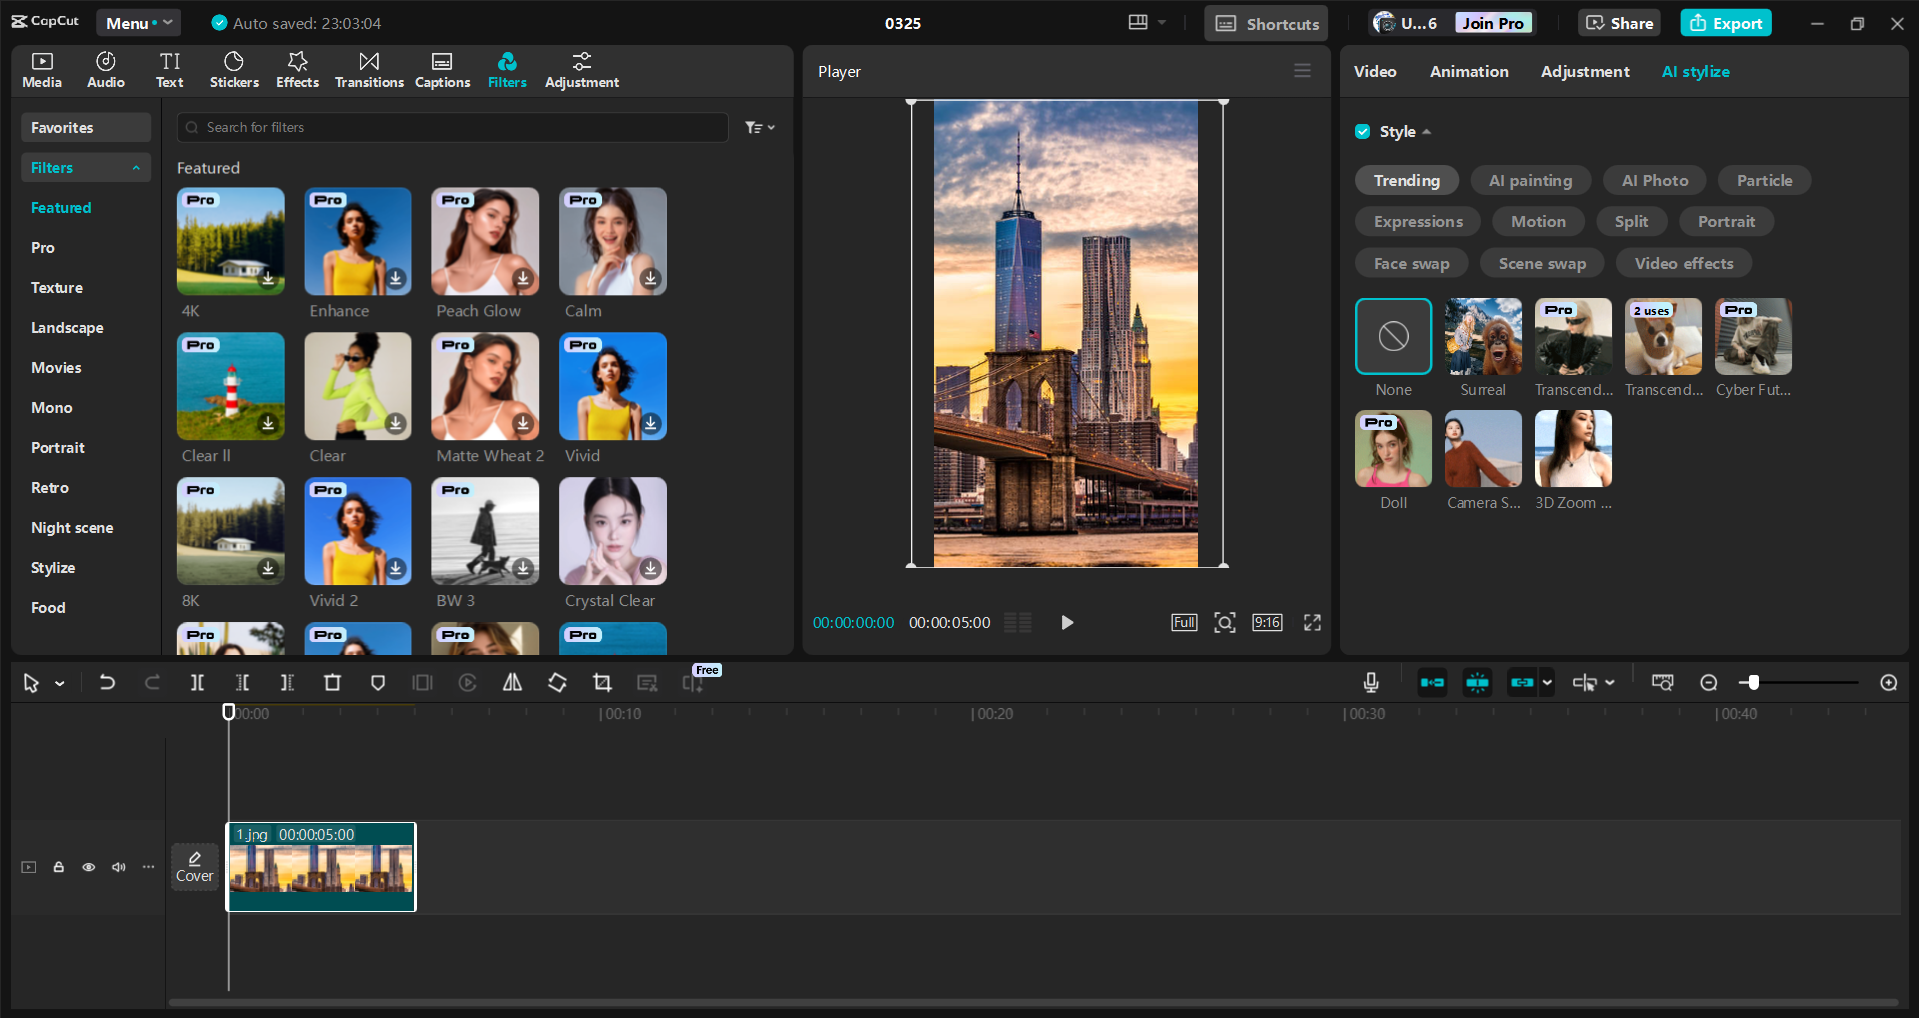Image resolution: width=1919 pixels, height=1018 pixels.
Task: Click the Rotate icon in the timeline toolbar
Action: (557, 682)
